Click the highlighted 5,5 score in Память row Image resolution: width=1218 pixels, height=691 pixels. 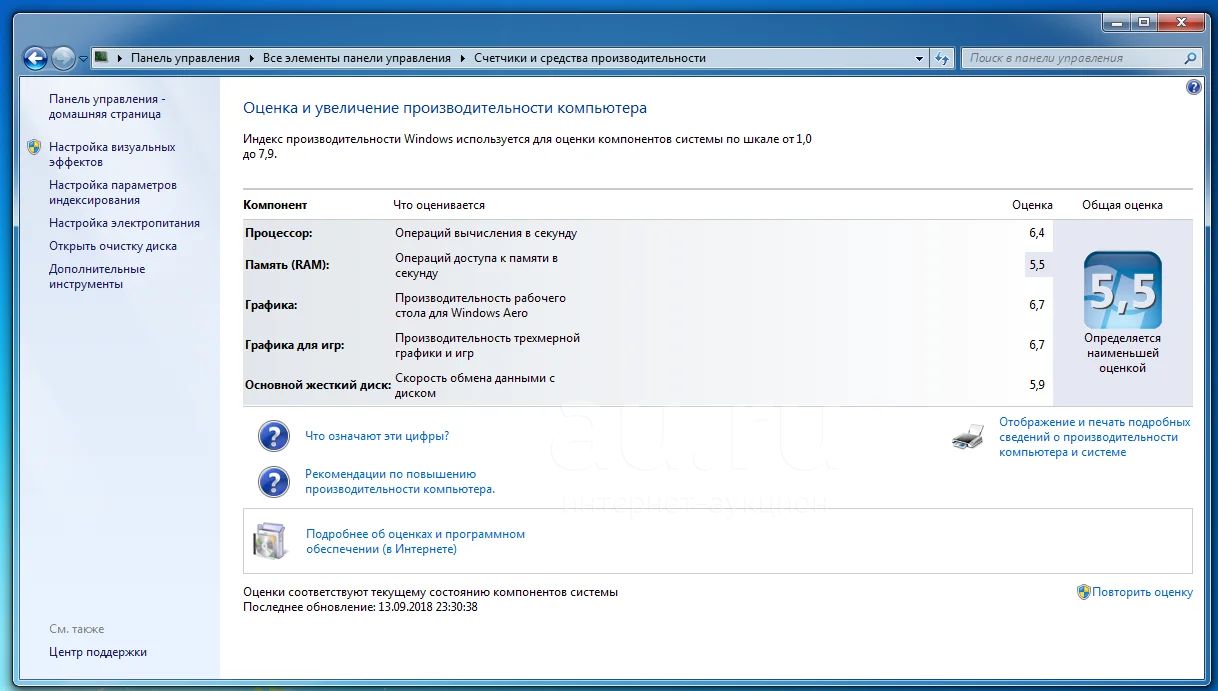click(1036, 265)
